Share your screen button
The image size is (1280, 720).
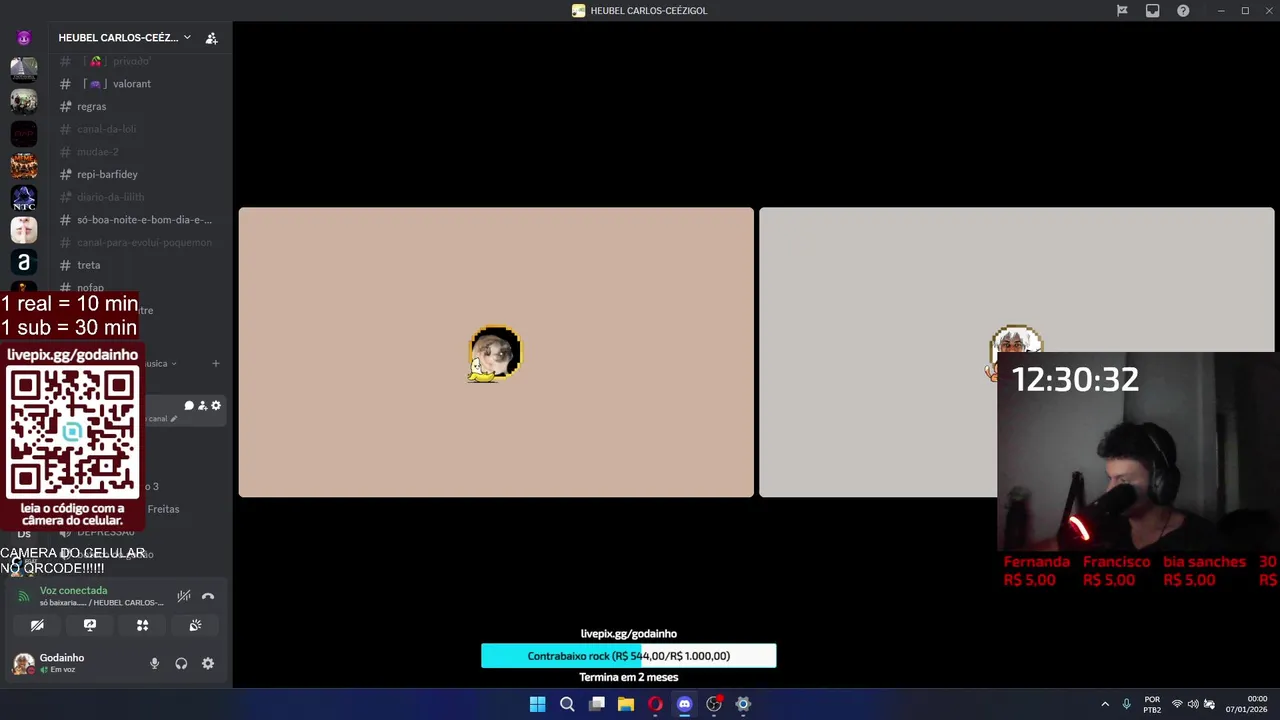(x=90, y=625)
